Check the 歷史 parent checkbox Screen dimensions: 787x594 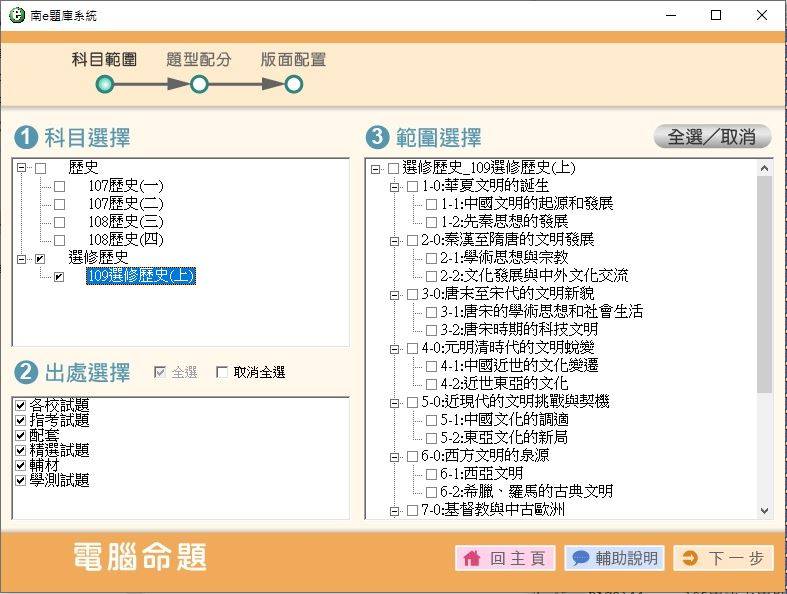[41, 168]
